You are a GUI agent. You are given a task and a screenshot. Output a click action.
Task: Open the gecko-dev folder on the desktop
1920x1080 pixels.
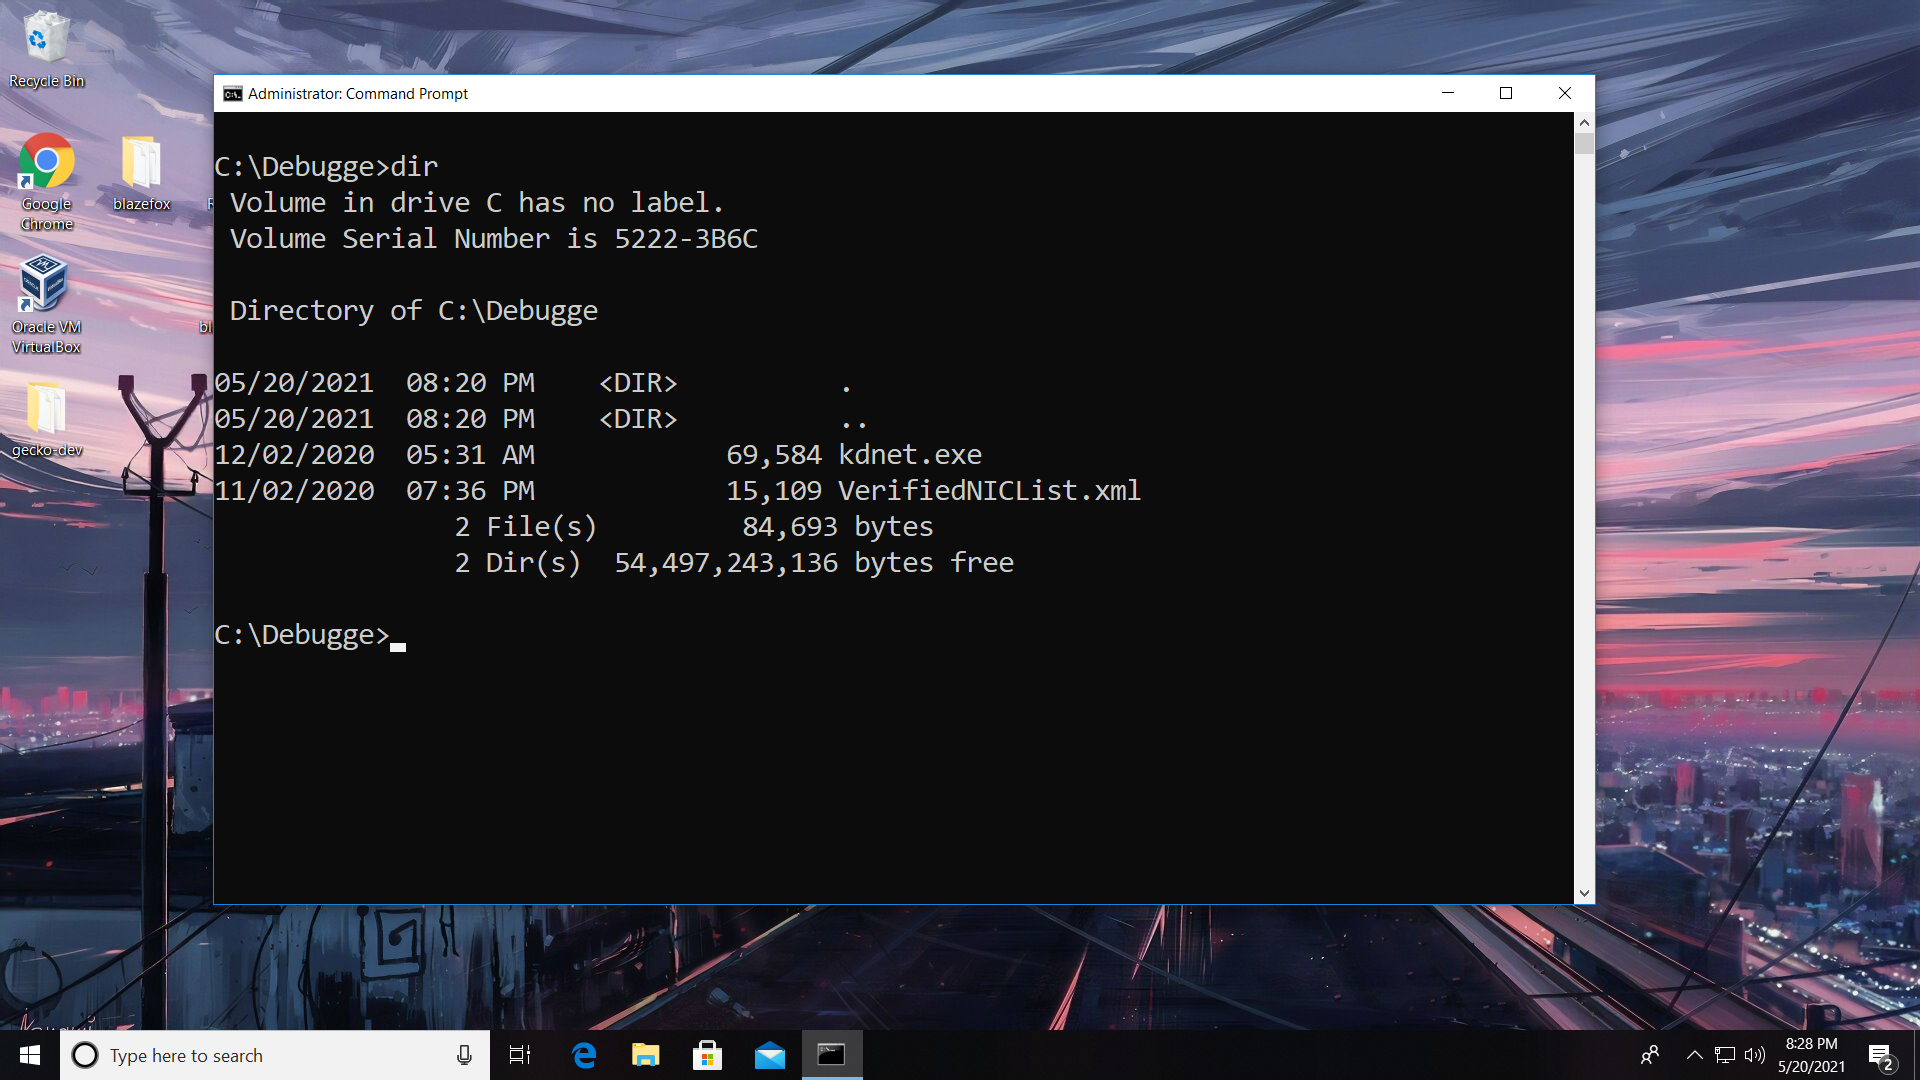pyautogui.click(x=46, y=420)
